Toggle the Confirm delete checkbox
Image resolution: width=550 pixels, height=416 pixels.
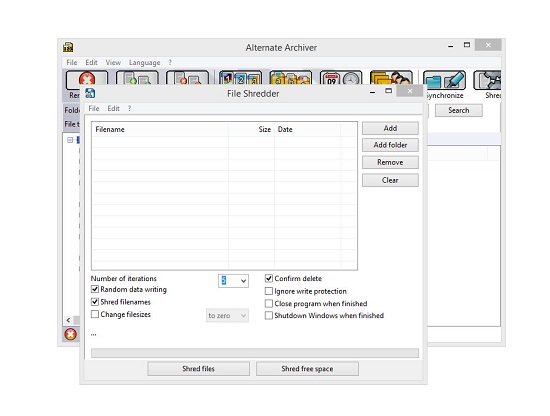[x=269, y=279]
